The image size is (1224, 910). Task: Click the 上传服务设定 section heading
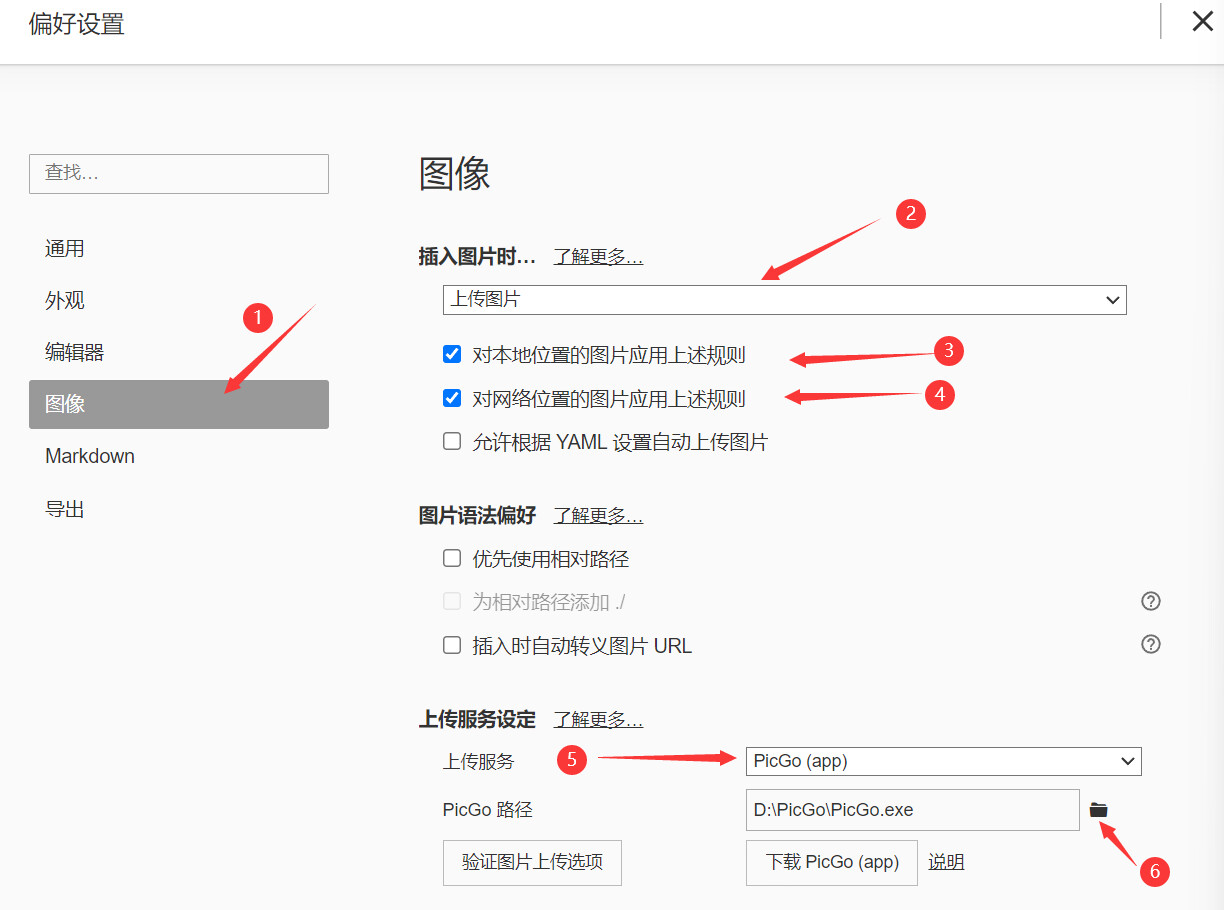point(477,720)
